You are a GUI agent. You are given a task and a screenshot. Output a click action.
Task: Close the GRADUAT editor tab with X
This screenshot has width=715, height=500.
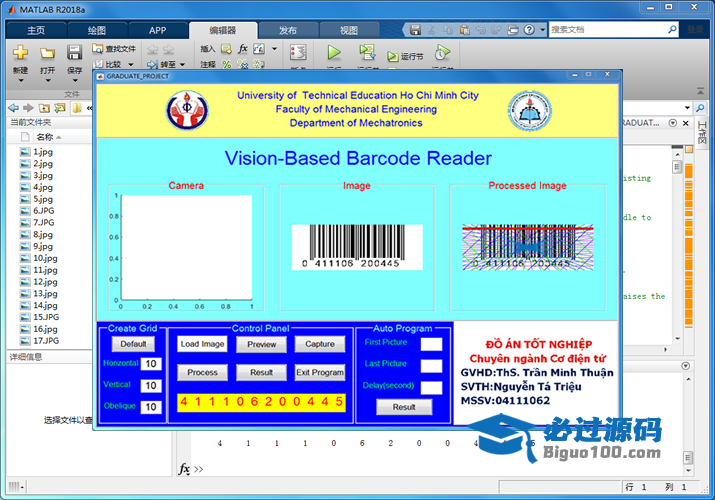[685, 123]
